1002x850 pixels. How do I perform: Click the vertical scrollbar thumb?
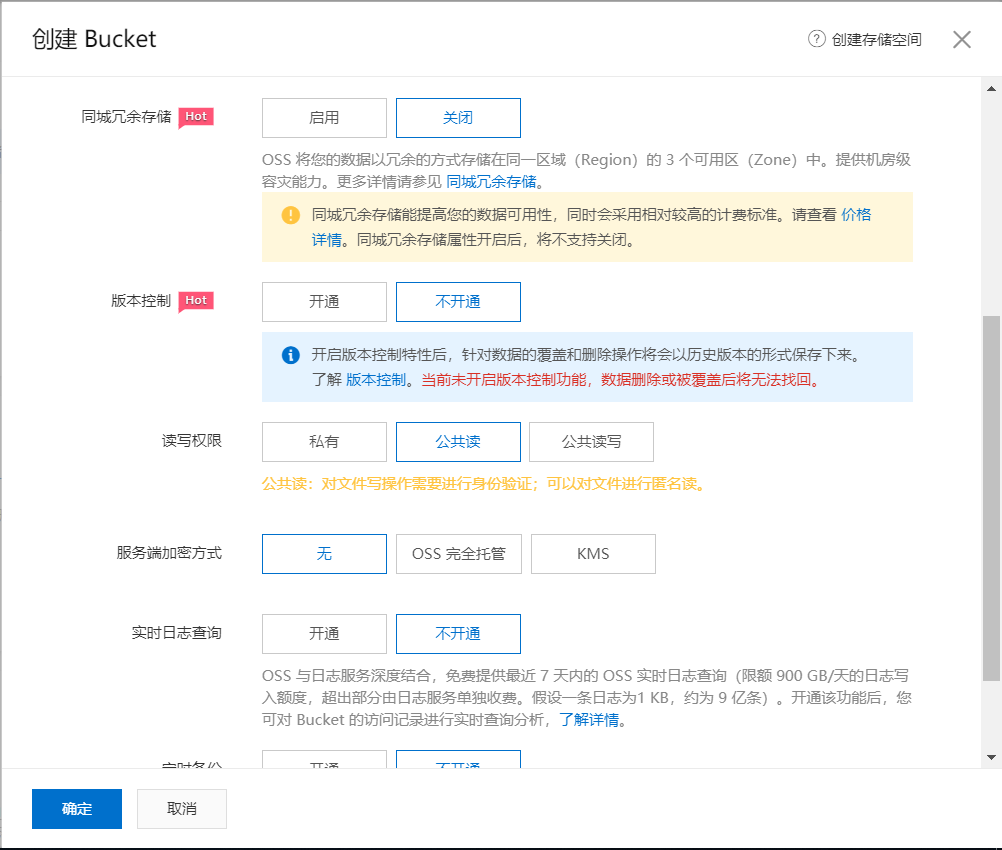pos(991,498)
